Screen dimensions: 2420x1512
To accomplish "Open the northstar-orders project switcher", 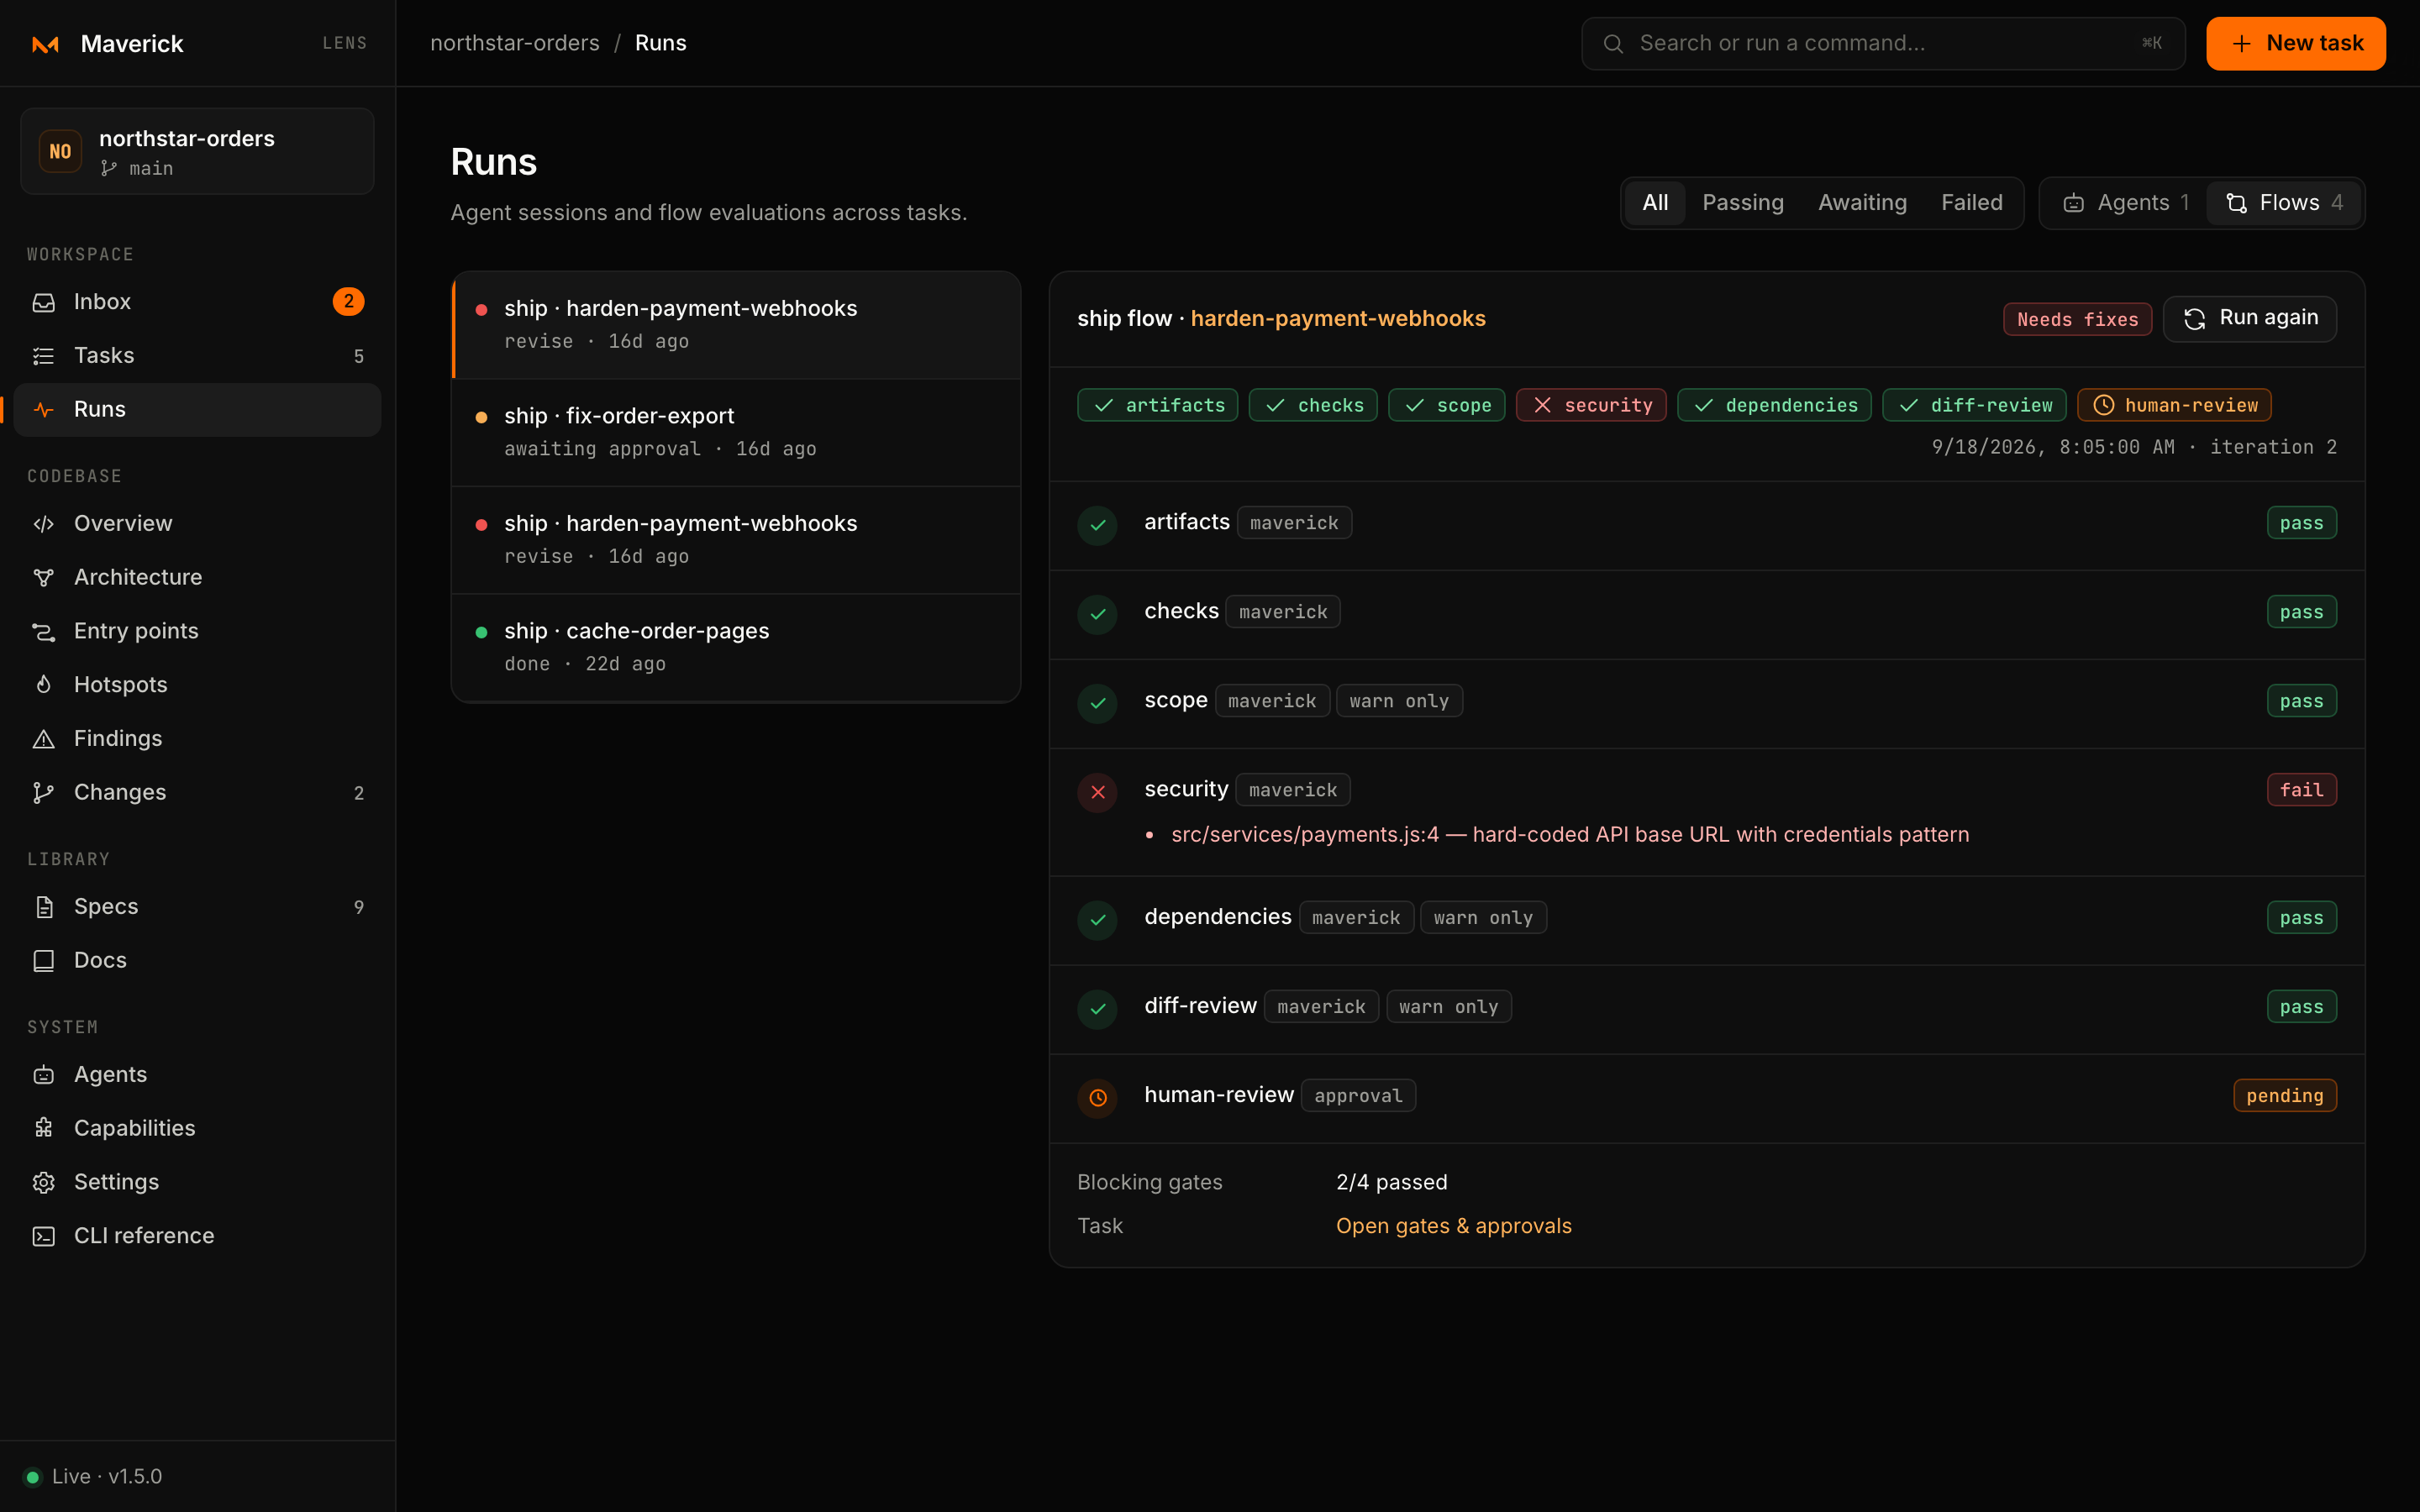I will click(x=197, y=151).
